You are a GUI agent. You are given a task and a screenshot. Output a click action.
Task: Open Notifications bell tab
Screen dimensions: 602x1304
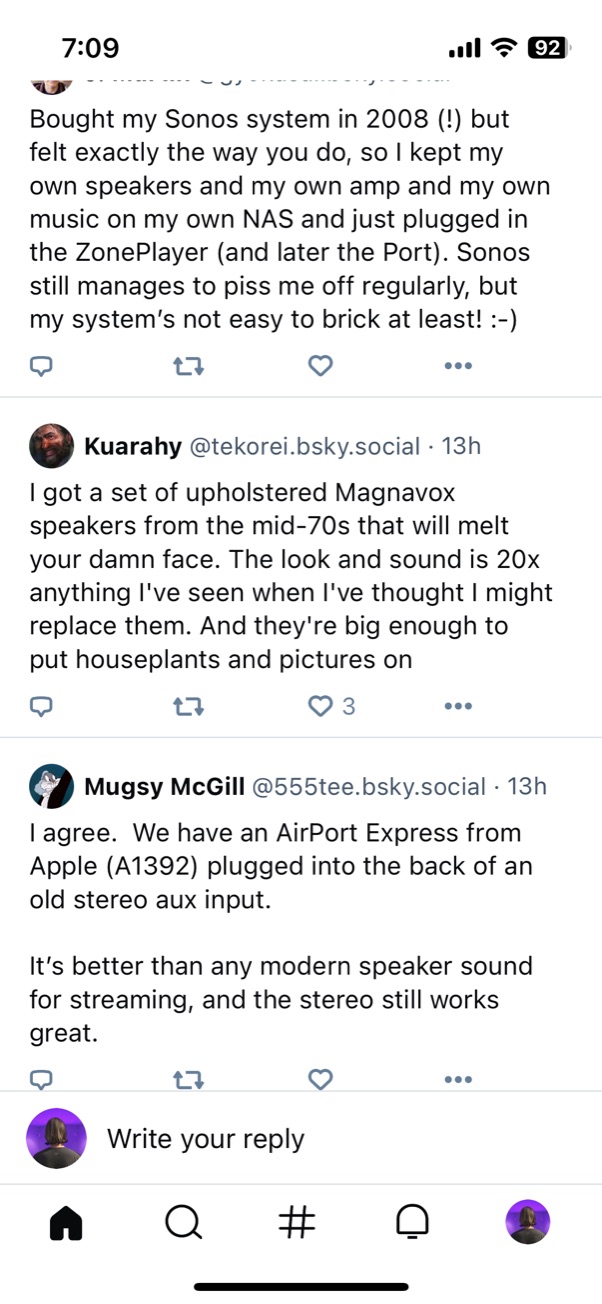(x=413, y=1221)
